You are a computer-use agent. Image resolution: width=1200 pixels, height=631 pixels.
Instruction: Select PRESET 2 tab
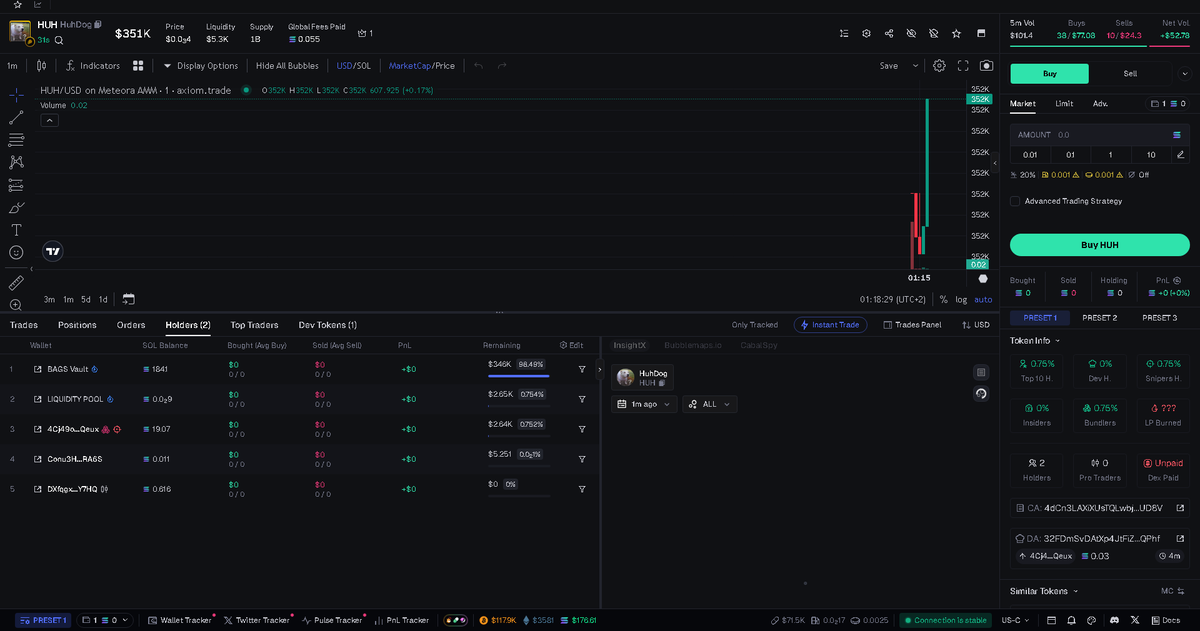coord(1099,318)
